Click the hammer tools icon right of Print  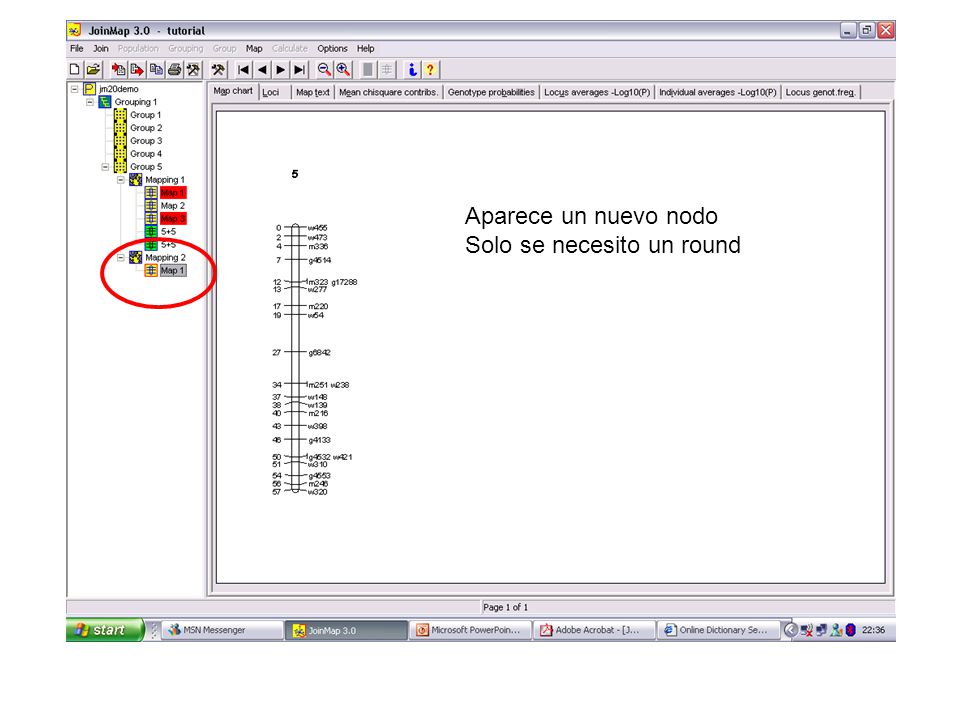(x=193, y=70)
